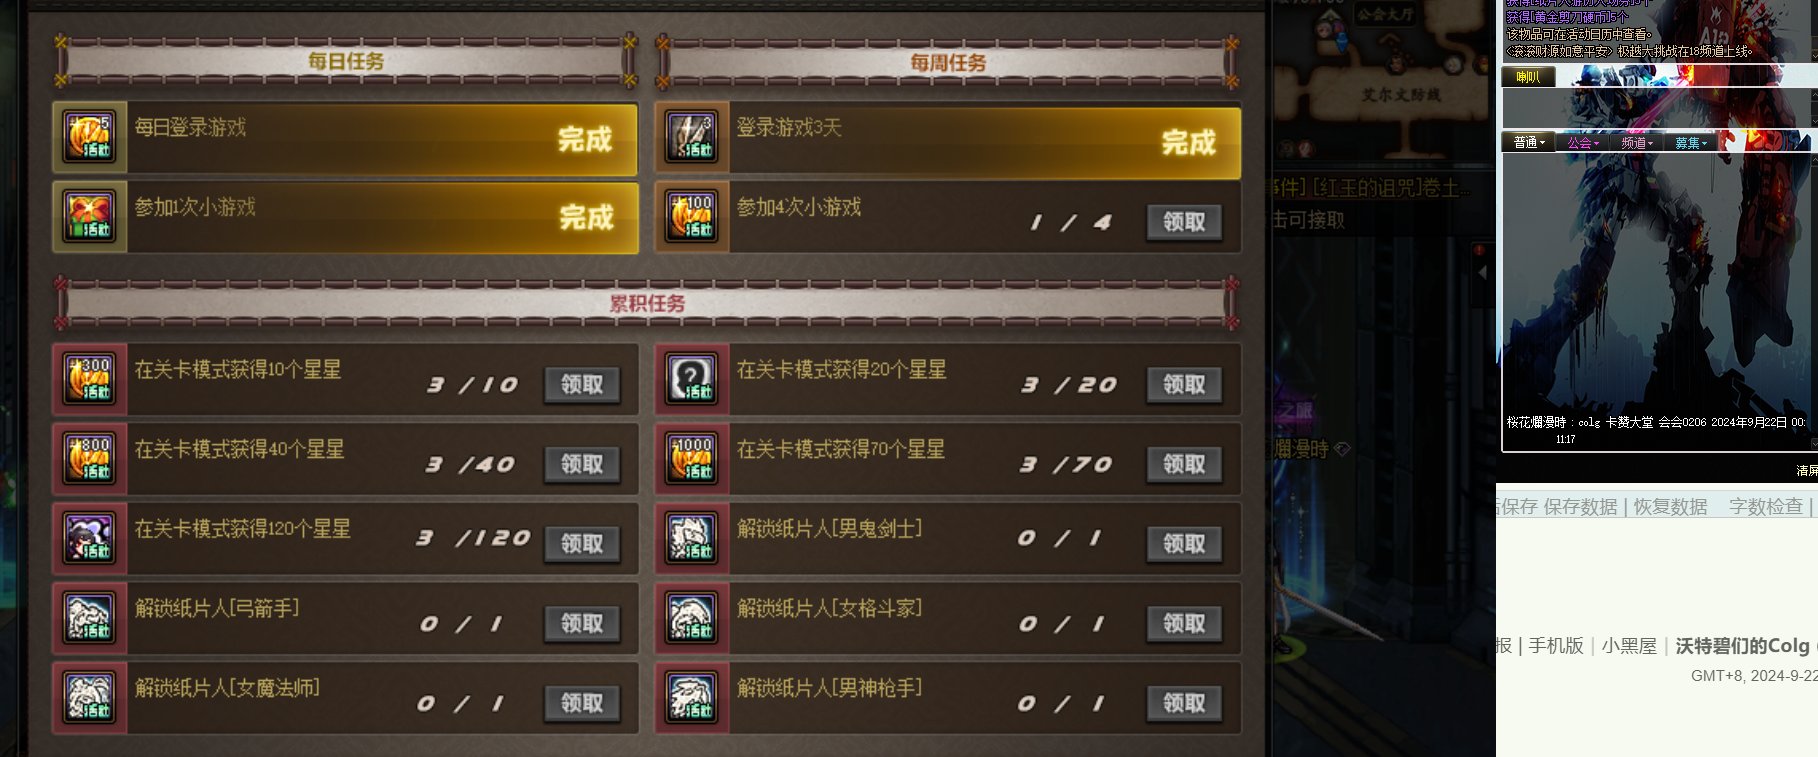Select the 喇叭 chat tab
The width and height of the screenshot is (1818, 757).
pyautogui.click(x=1528, y=77)
